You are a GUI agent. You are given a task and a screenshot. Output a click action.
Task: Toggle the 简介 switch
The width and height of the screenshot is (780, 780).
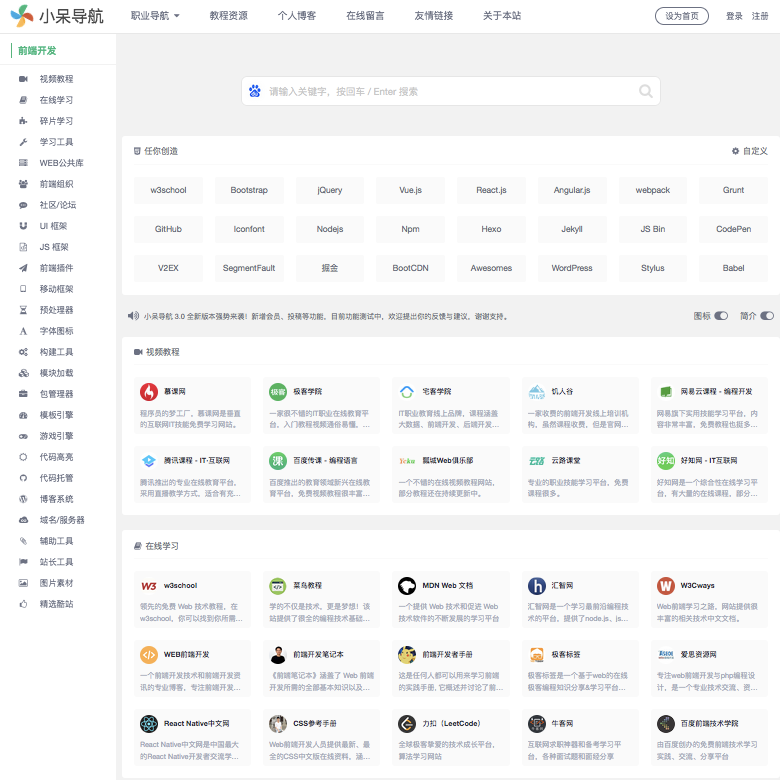coord(767,316)
